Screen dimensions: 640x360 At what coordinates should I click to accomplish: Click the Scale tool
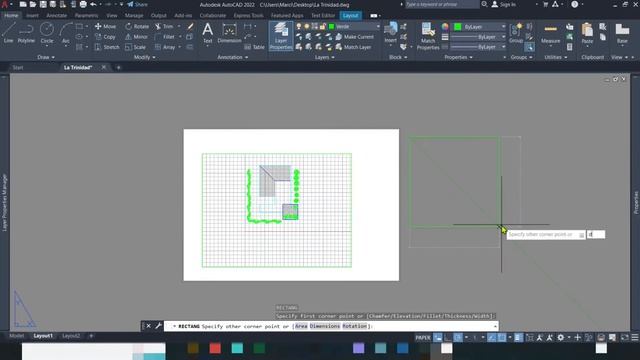coord(135,47)
